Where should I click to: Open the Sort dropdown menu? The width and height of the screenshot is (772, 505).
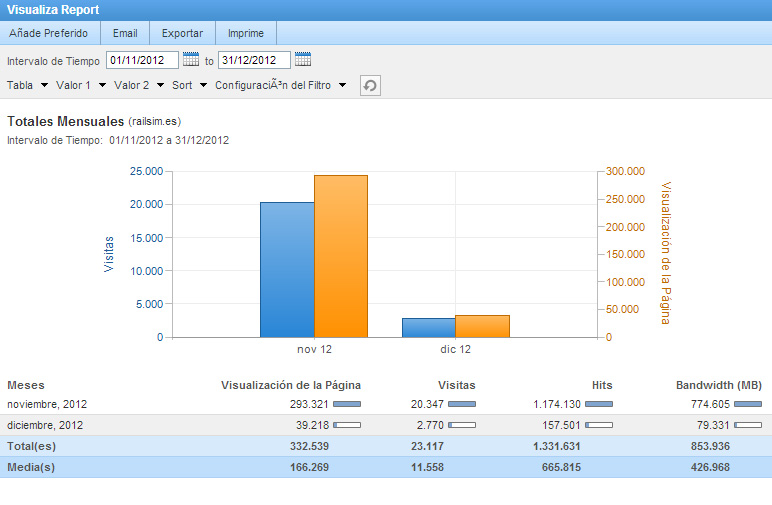pos(190,85)
